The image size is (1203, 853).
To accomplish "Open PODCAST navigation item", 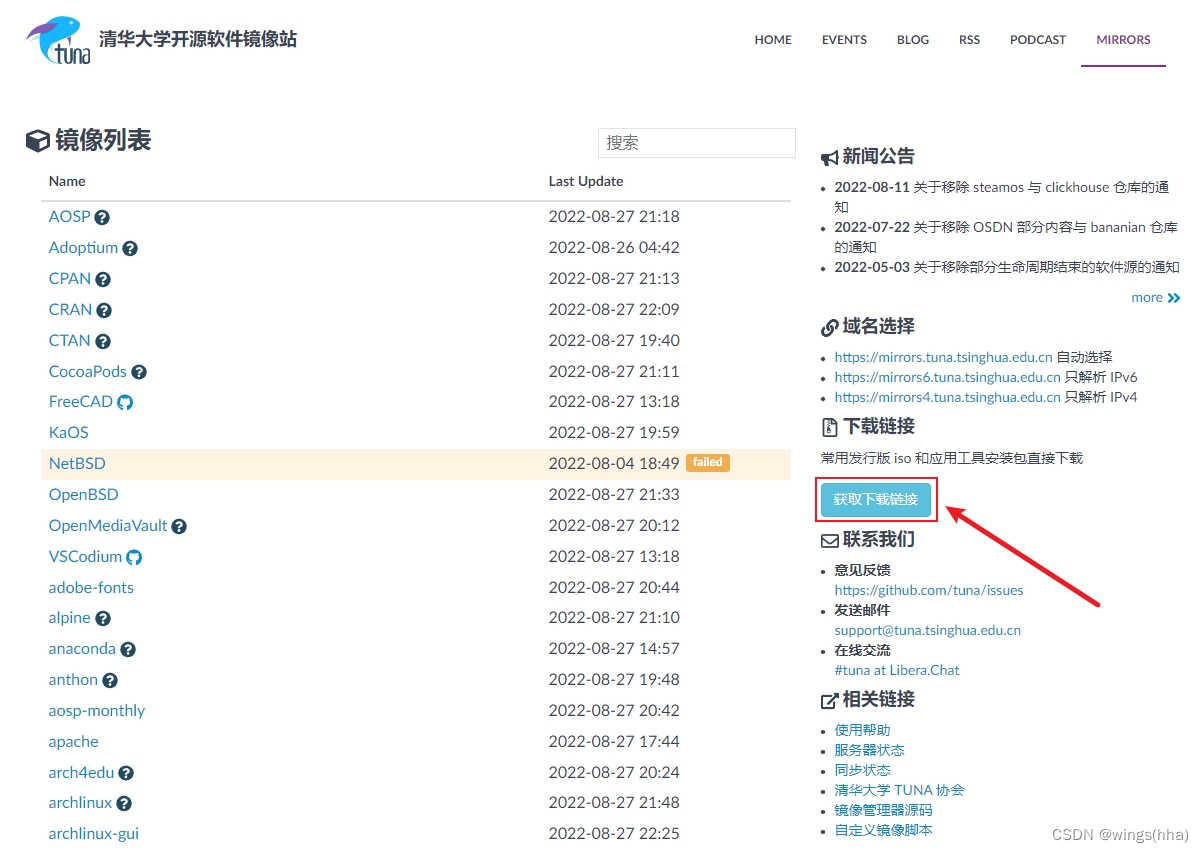I will coord(1038,40).
